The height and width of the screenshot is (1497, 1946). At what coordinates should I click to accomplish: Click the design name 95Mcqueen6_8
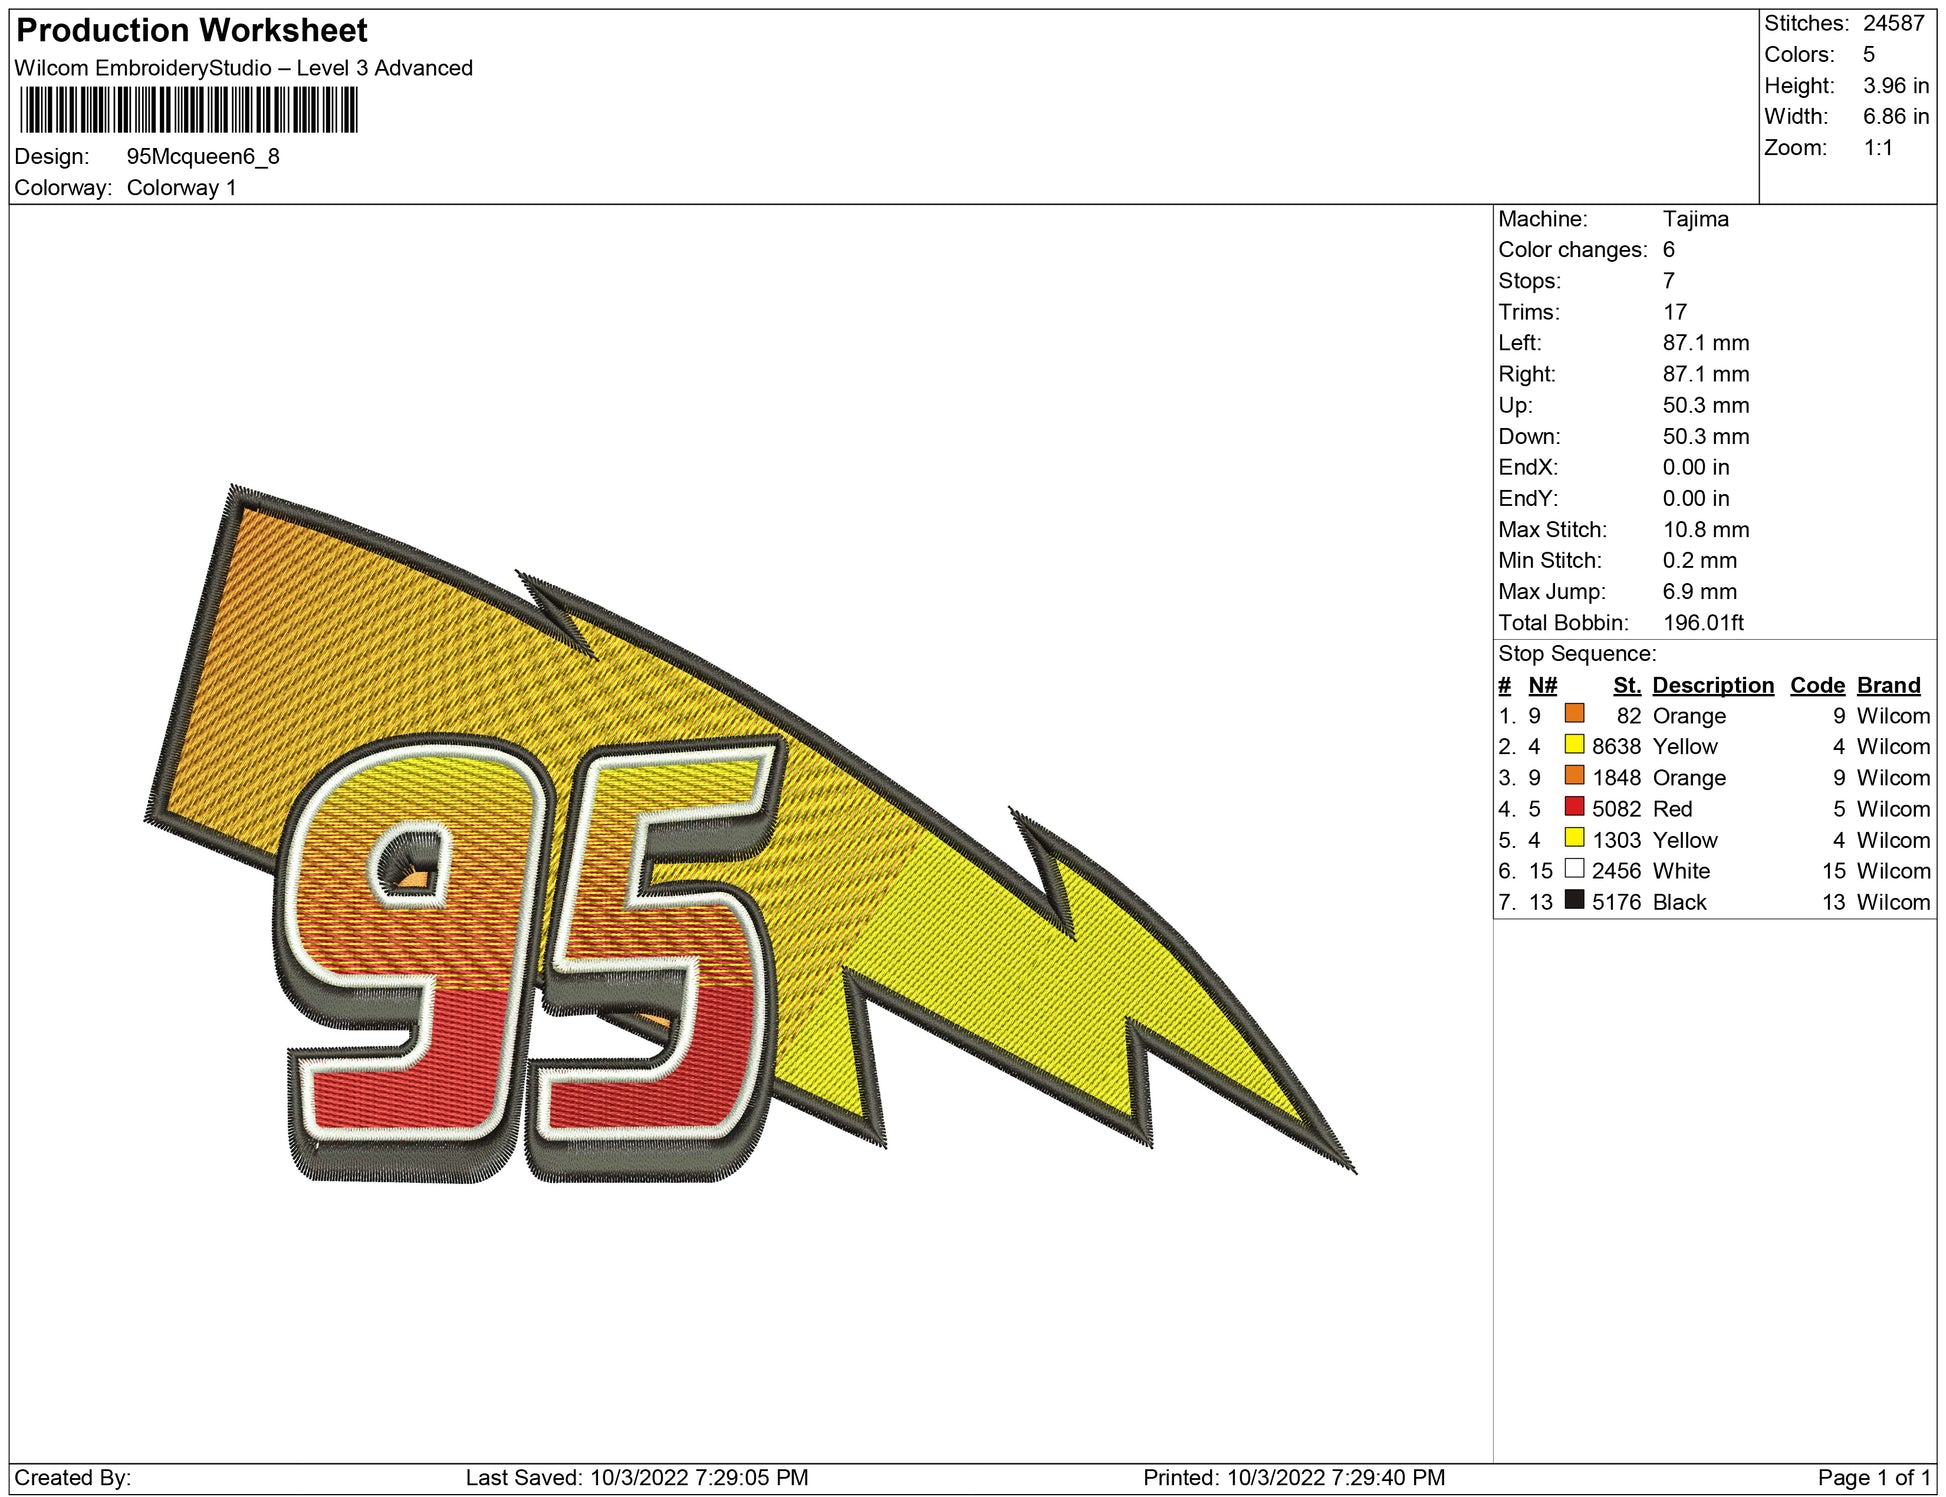203,157
